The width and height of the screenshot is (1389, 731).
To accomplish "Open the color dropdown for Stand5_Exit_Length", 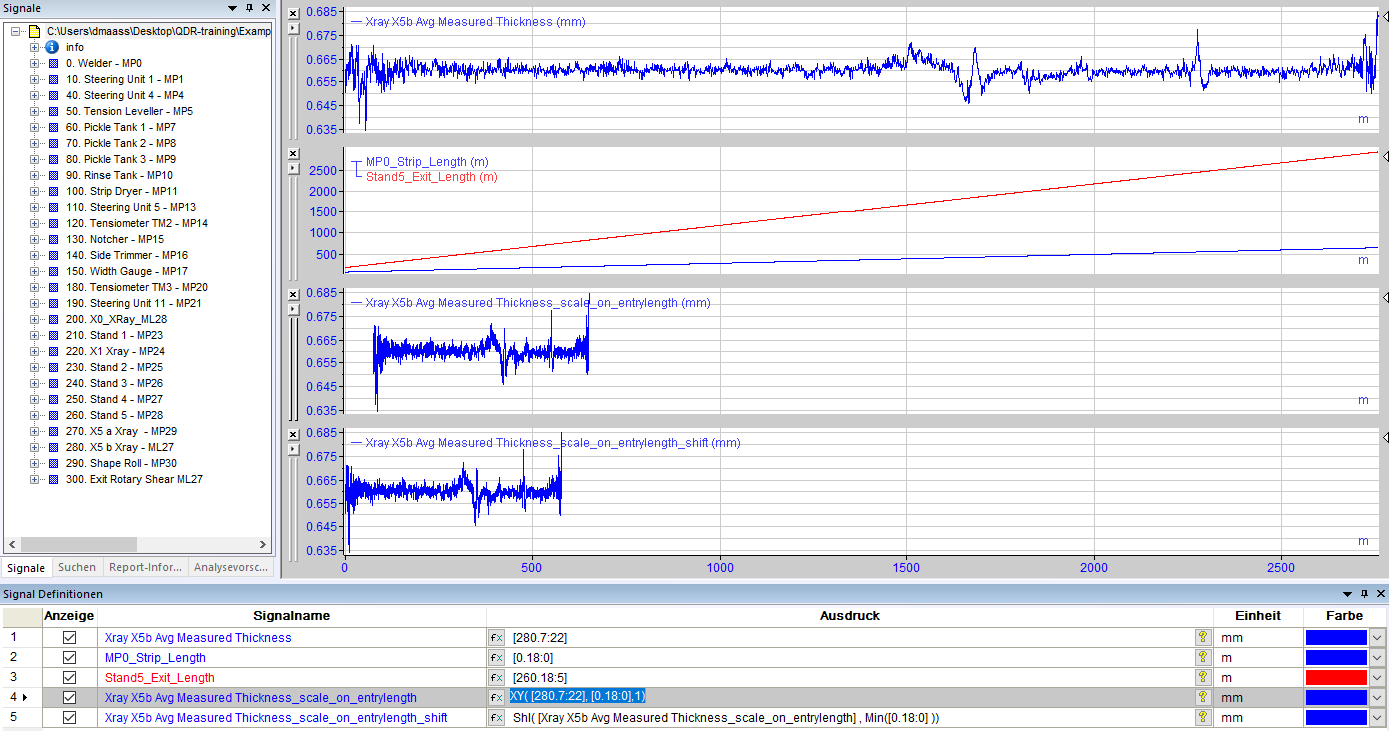I will 1378,678.
